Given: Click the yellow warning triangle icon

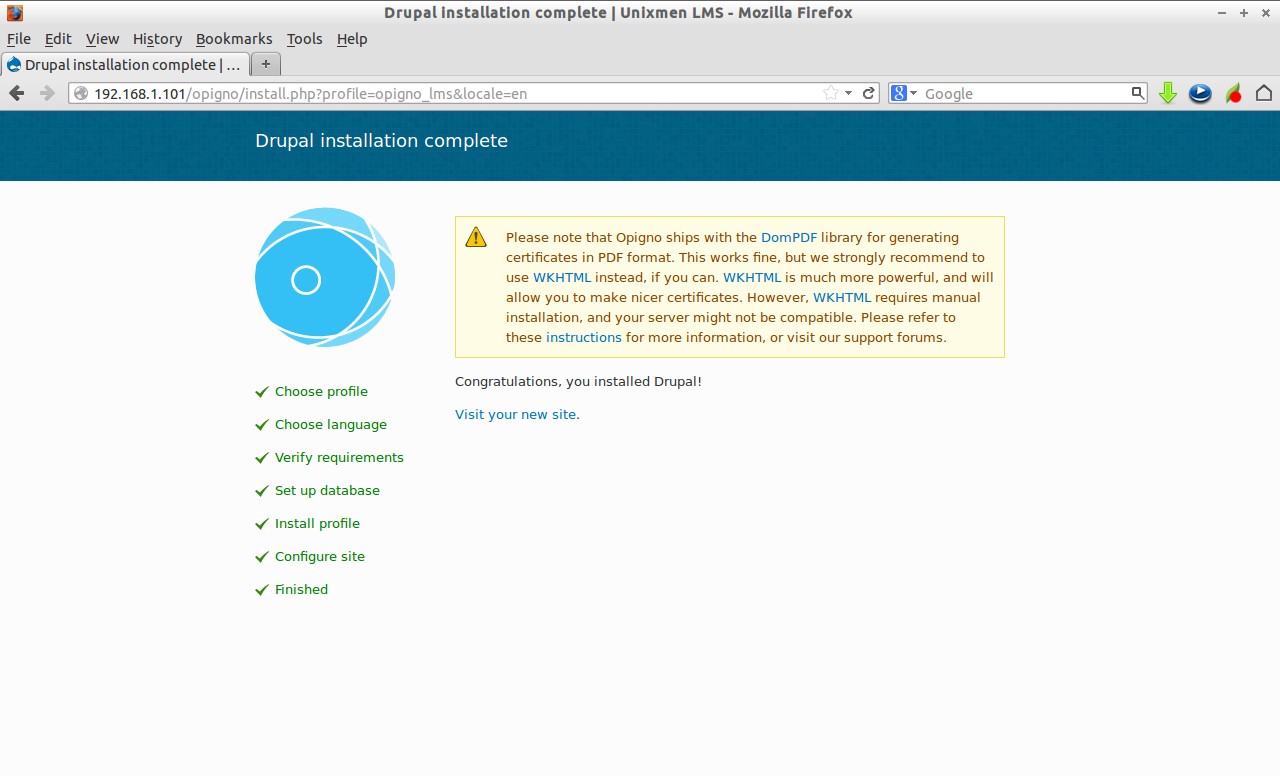Looking at the screenshot, I should pyautogui.click(x=476, y=237).
